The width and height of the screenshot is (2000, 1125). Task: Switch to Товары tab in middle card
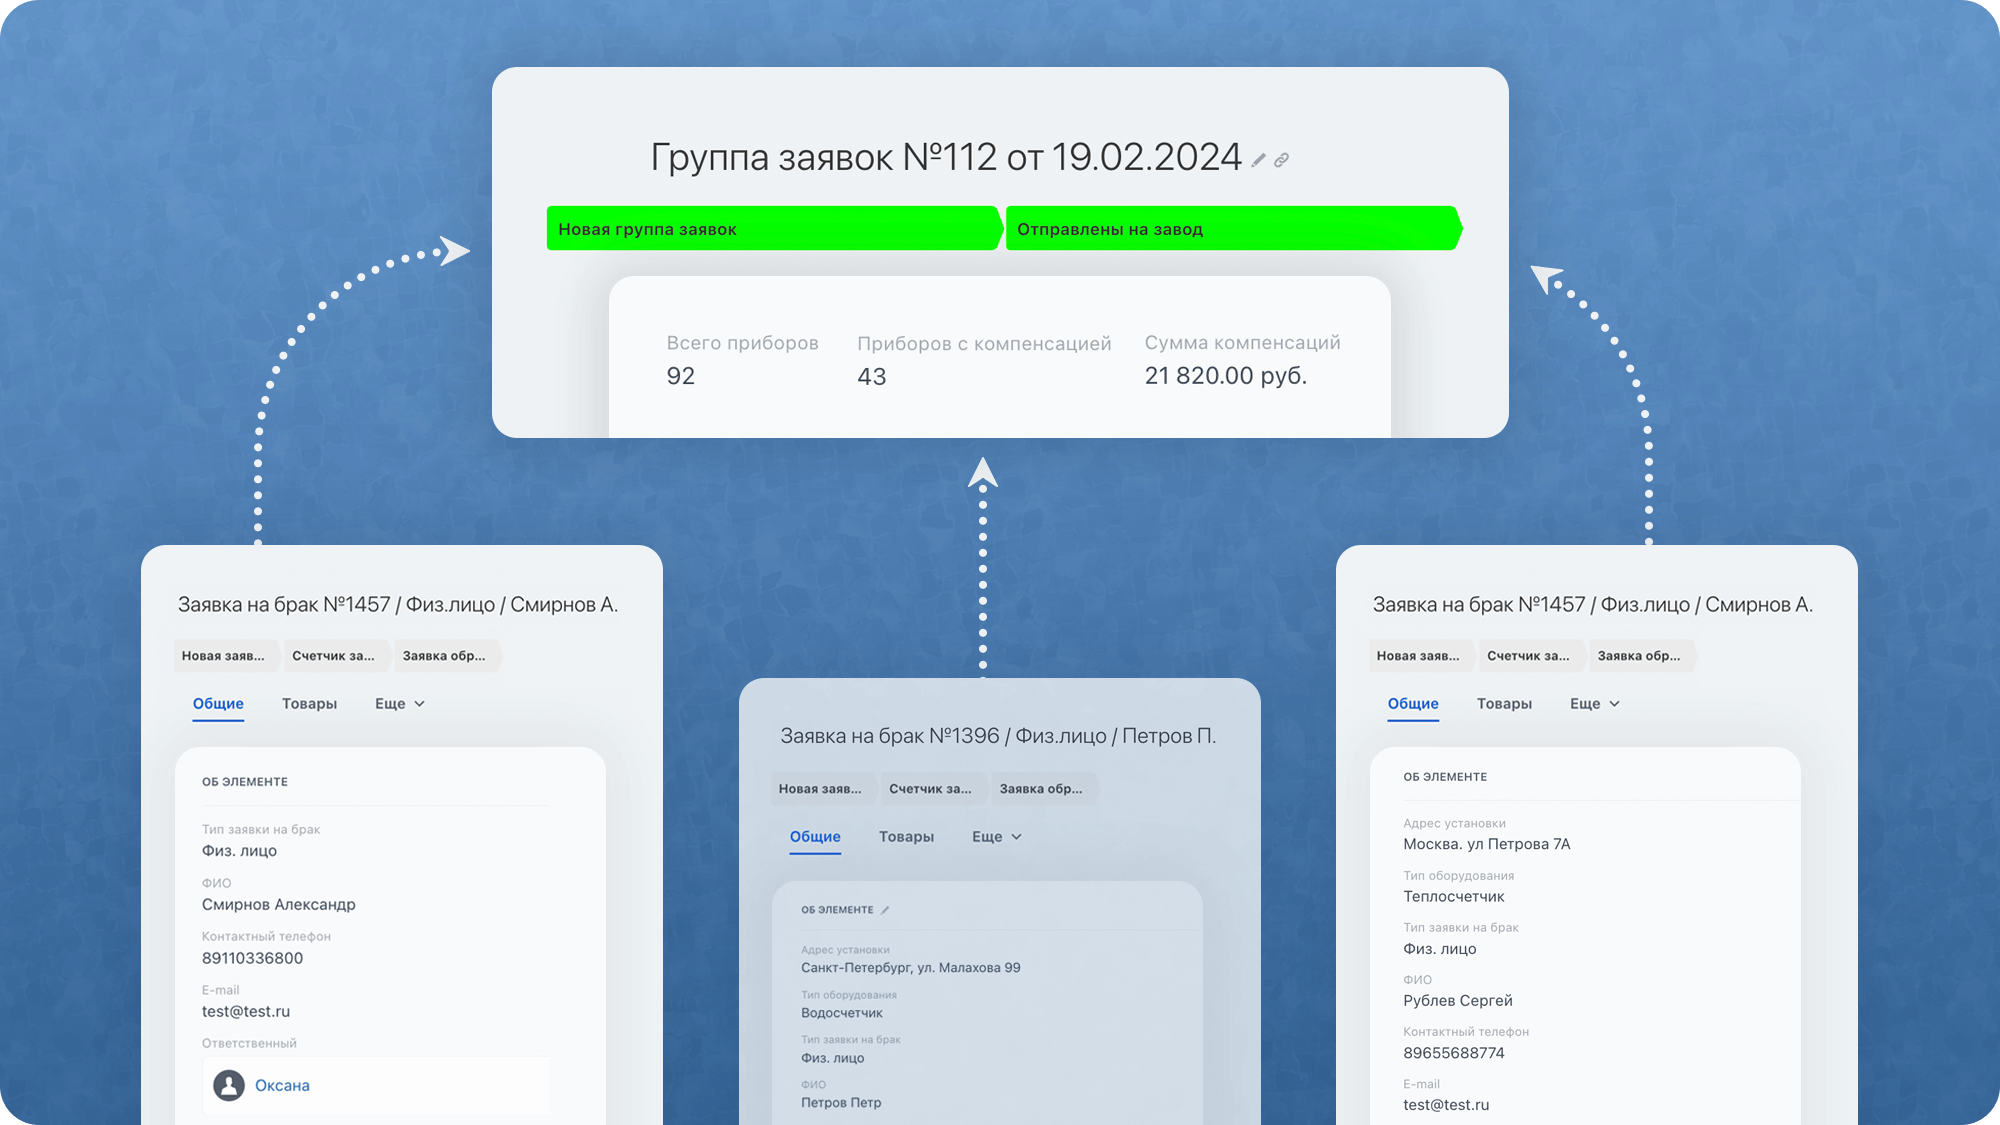coord(906,837)
